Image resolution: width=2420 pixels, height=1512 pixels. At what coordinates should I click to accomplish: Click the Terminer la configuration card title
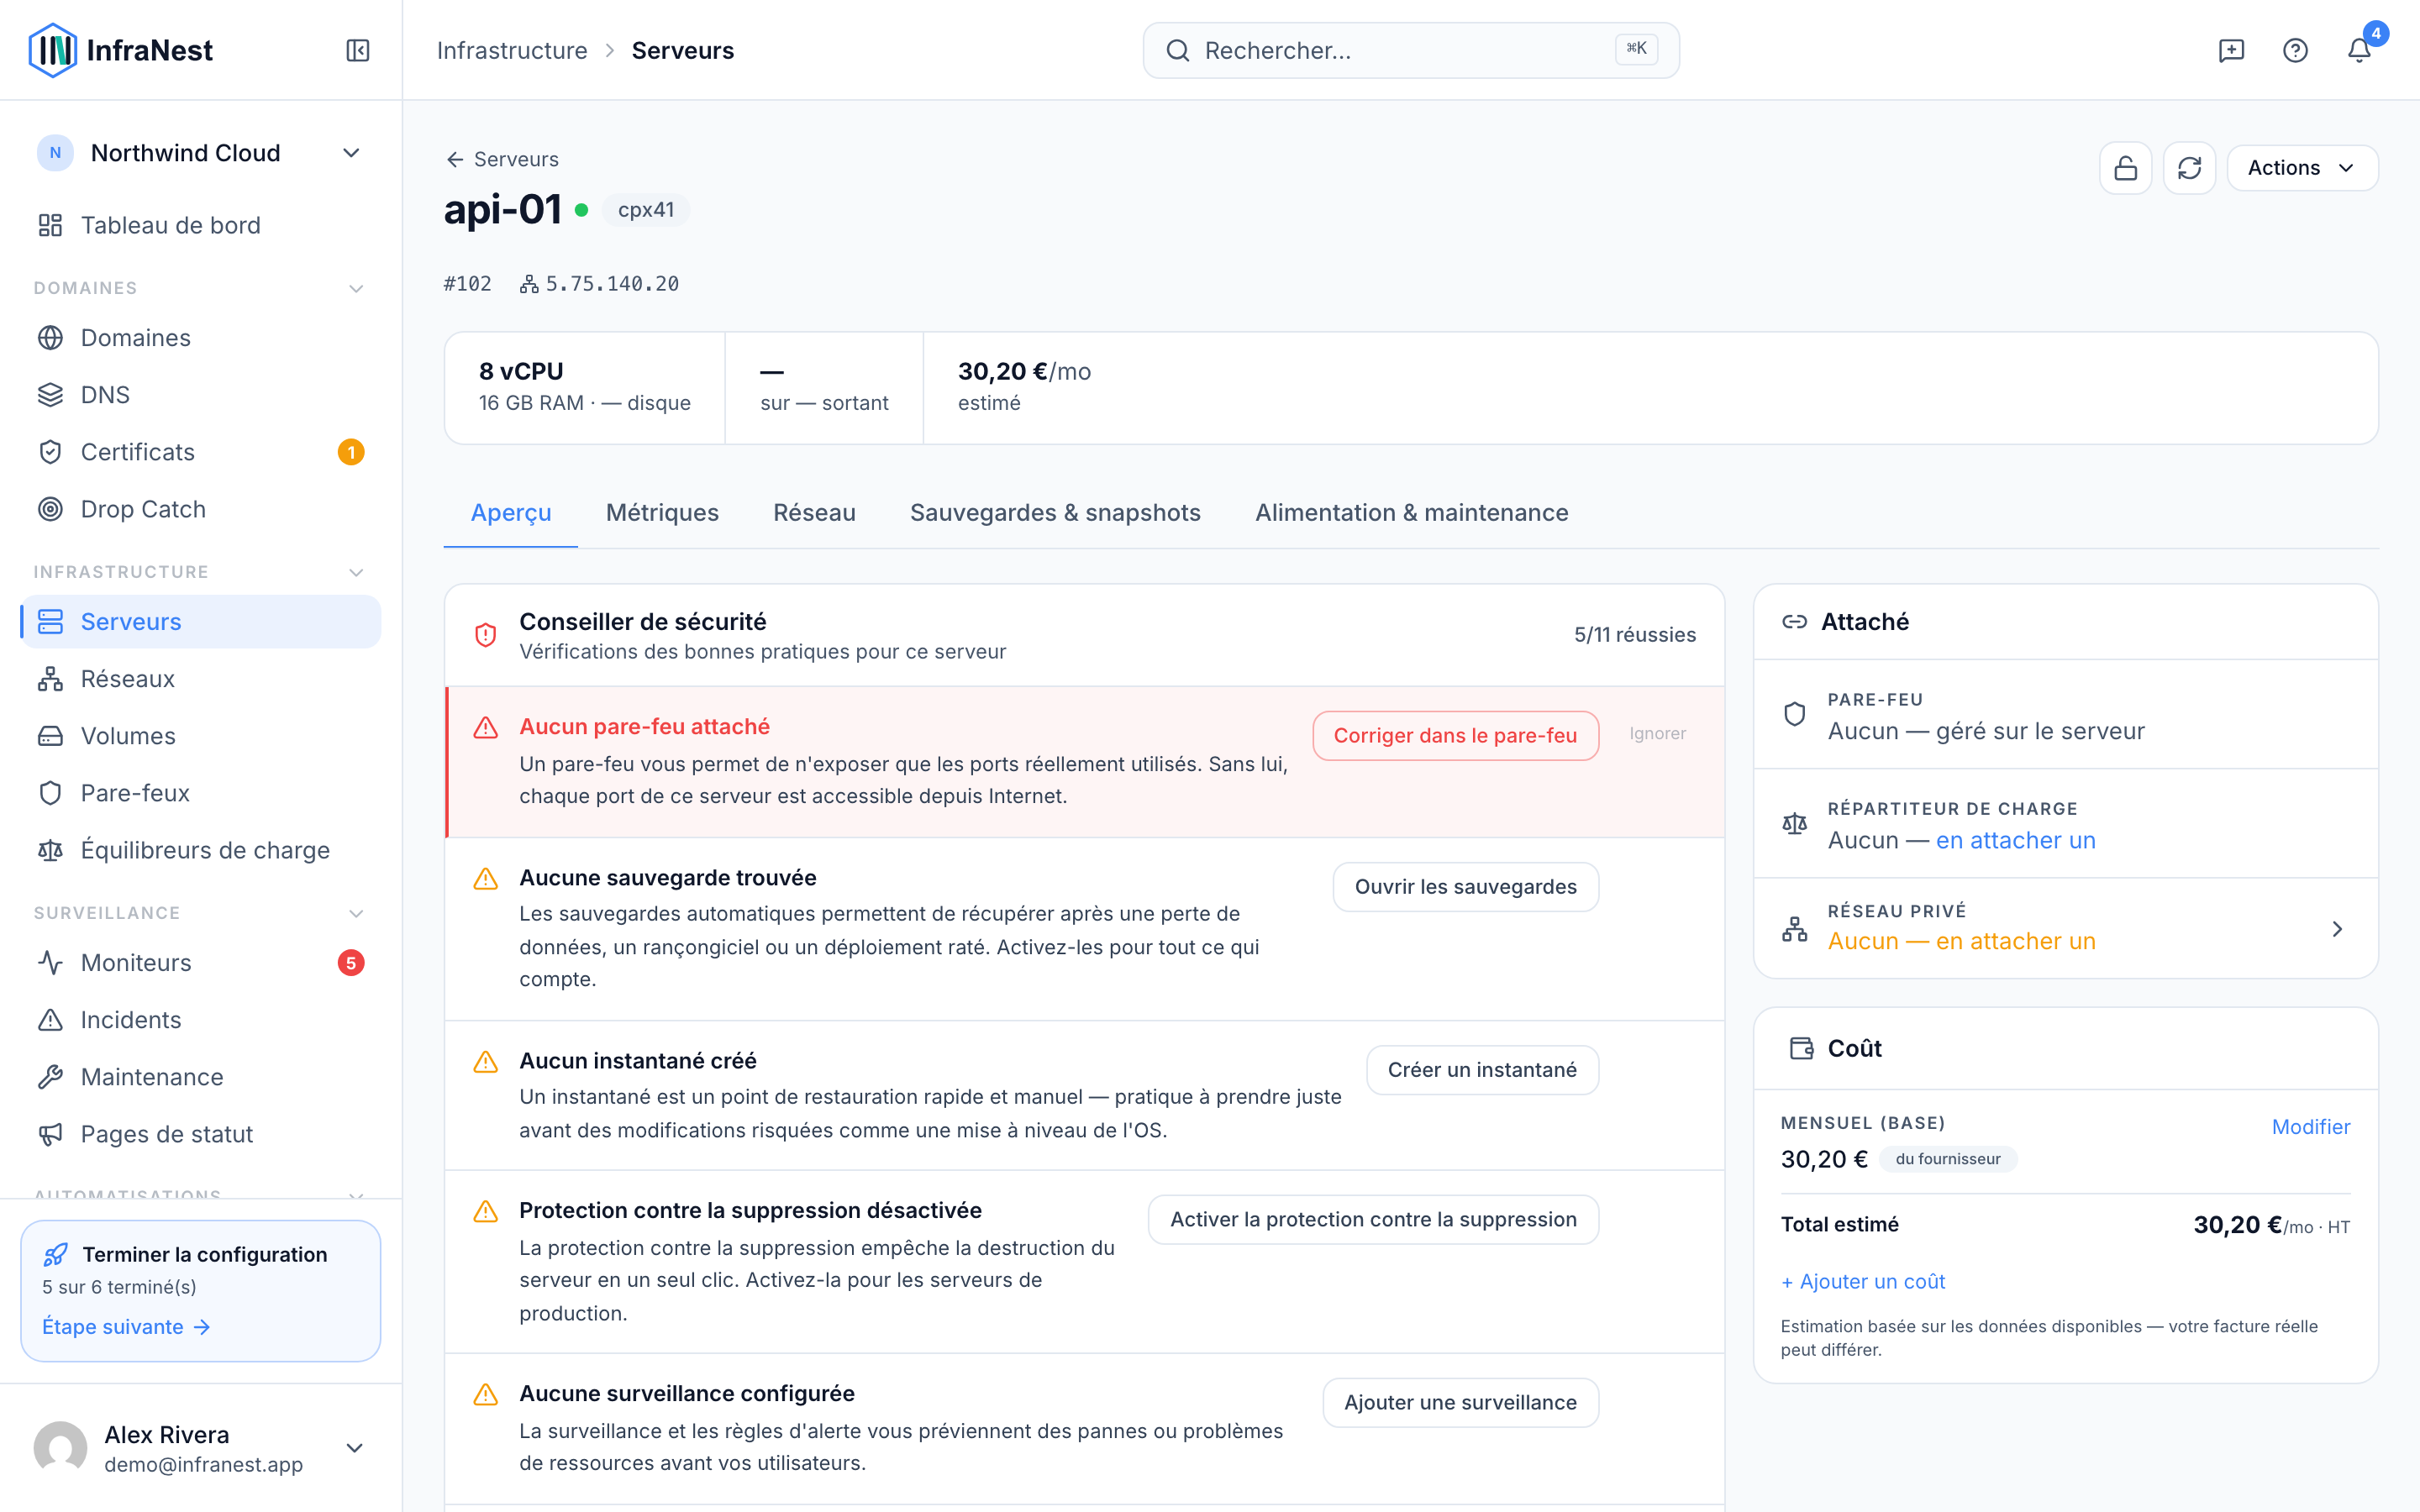205,1254
